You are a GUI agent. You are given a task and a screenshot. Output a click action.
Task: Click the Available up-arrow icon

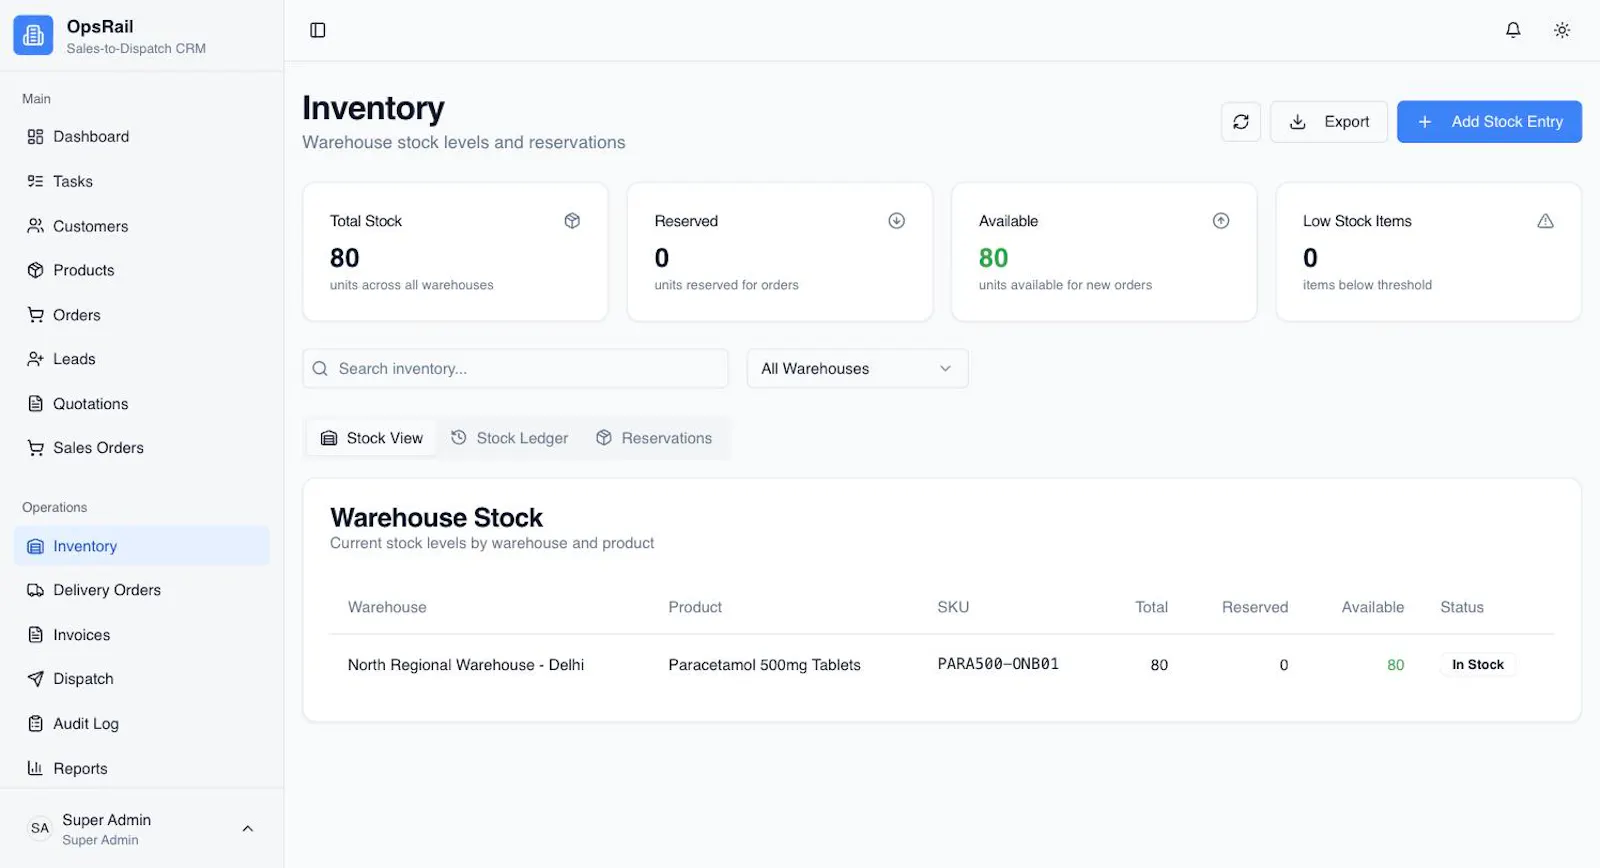pyautogui.click(x=1221, y=221)
